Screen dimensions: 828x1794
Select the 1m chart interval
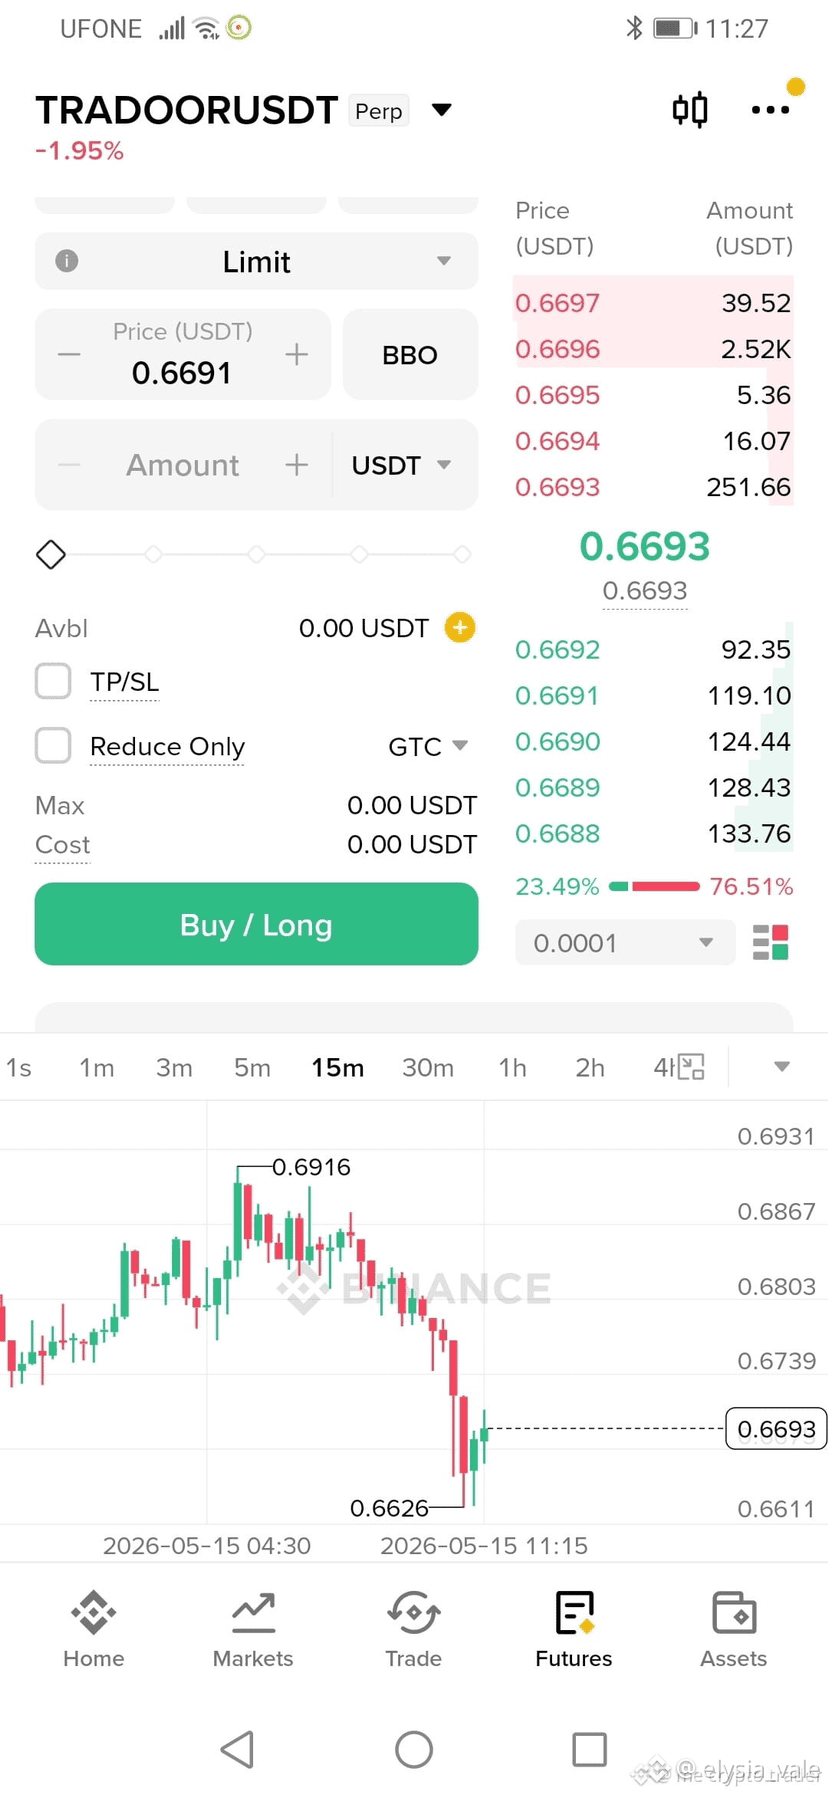point(97,1067)
